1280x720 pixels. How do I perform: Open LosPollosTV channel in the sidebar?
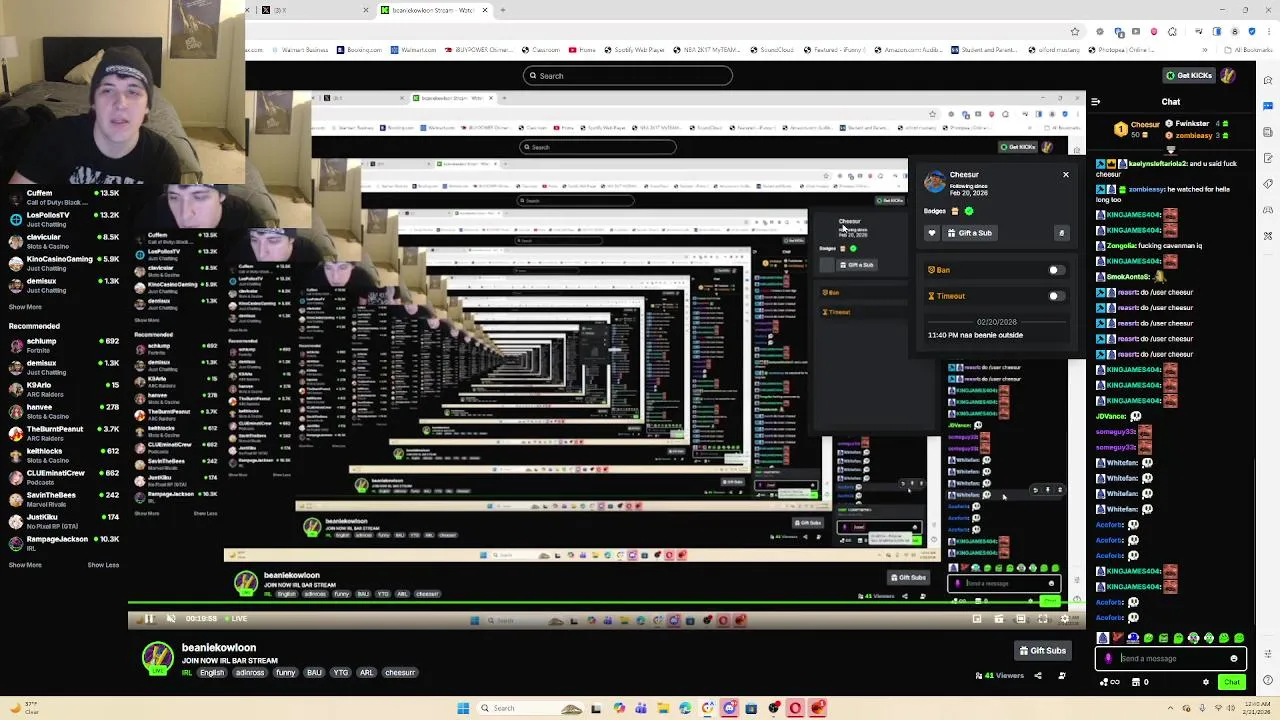(x=62, y=219)
